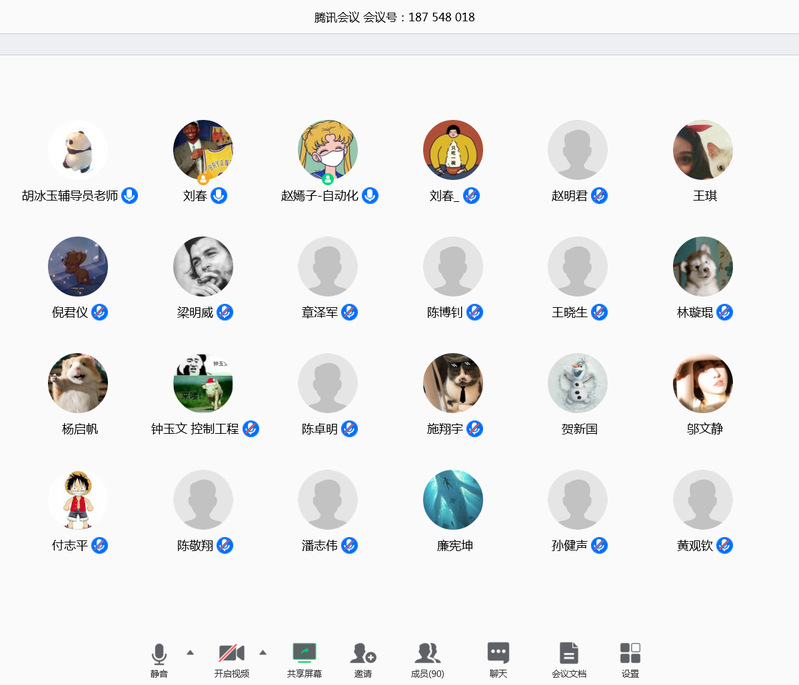The width and height of the screenshot is (799, 685).
Task: Open the 共享屏幕 share screen icon
Action: 304,654
